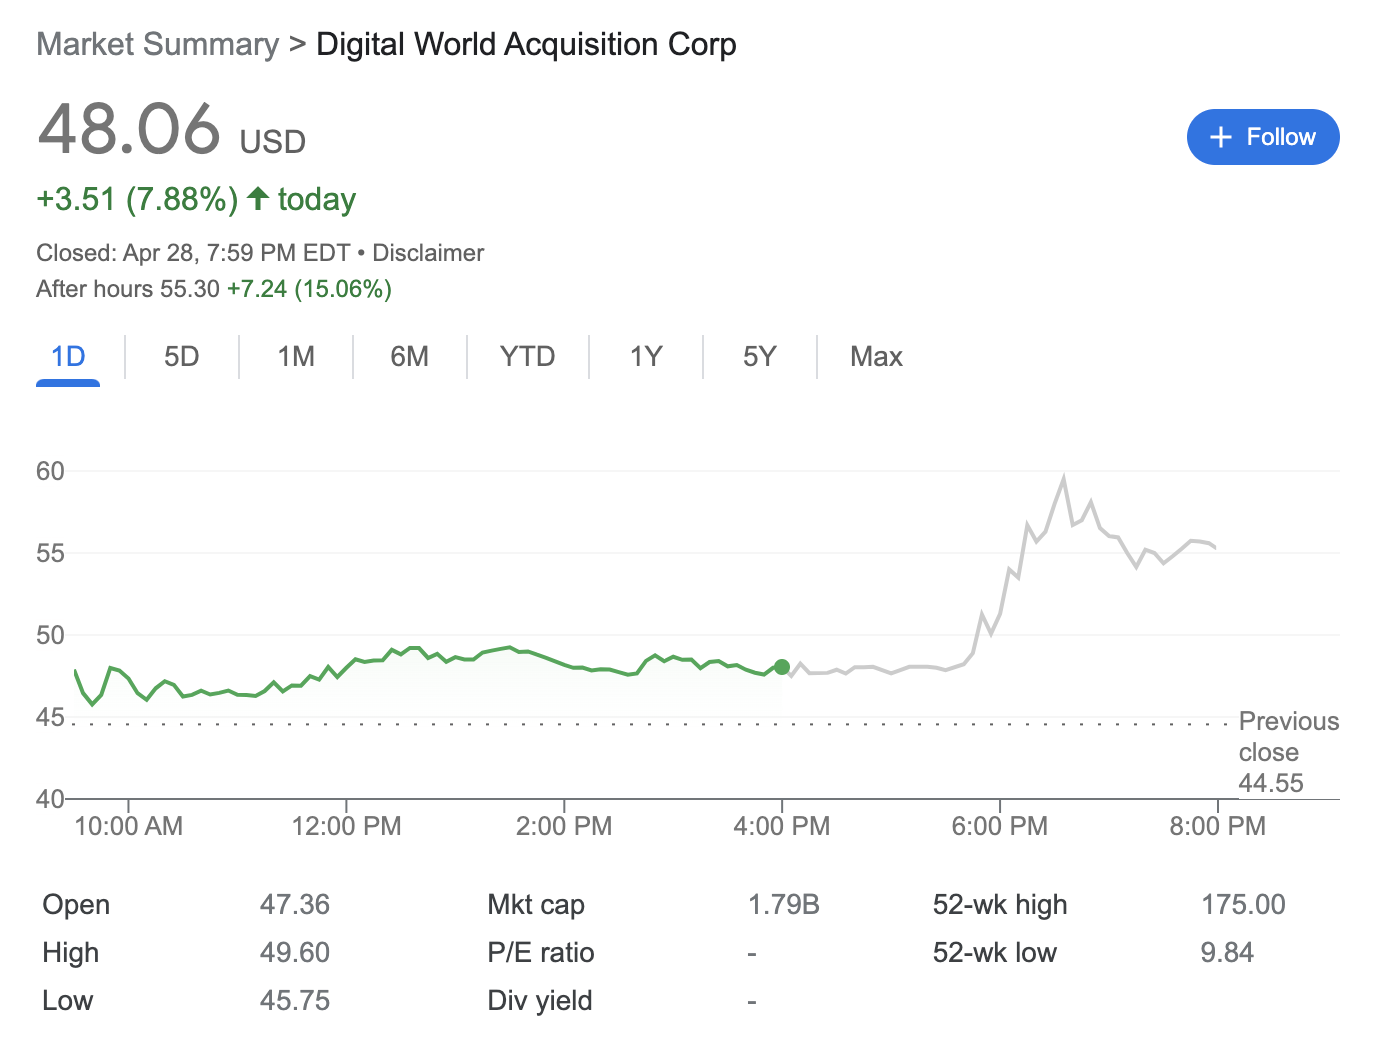Screen dimensions: 1398x1040
Task: Click the green dot at market close
Action: 782,667
